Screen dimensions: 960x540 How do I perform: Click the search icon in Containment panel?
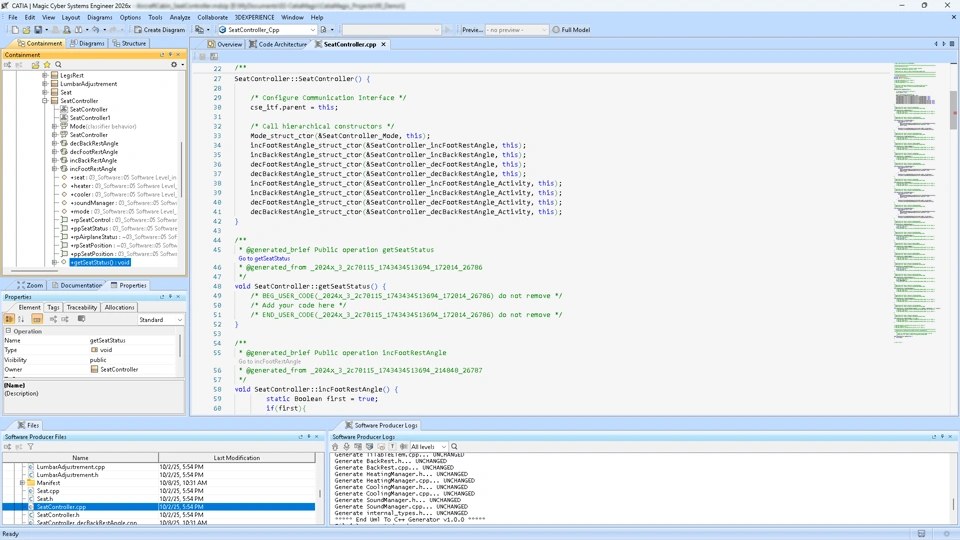(58, 65)
